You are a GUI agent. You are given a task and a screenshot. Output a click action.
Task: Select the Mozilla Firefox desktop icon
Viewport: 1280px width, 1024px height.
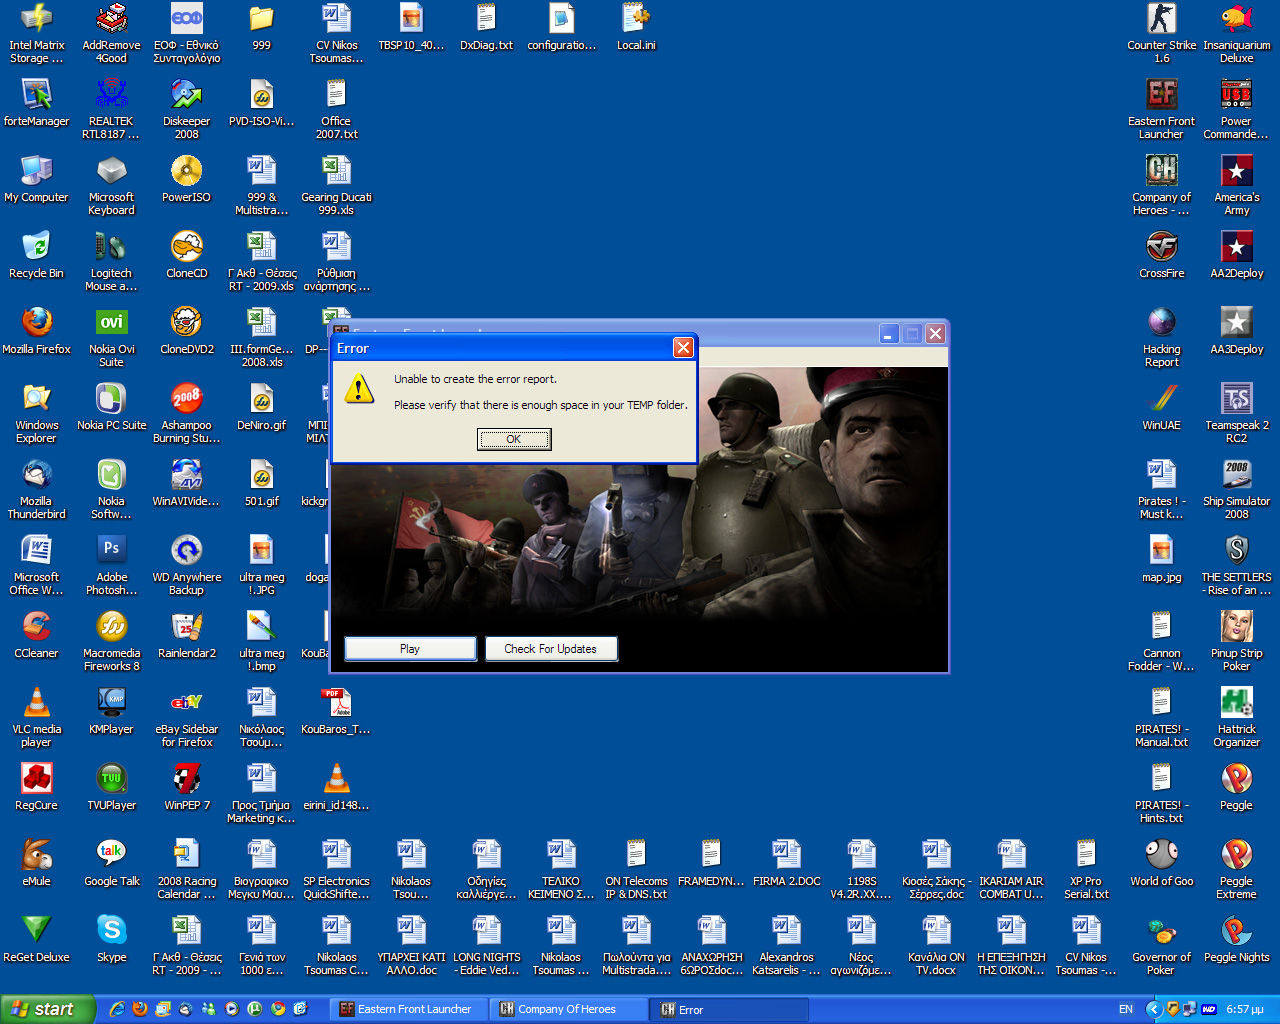coord(37,330)
